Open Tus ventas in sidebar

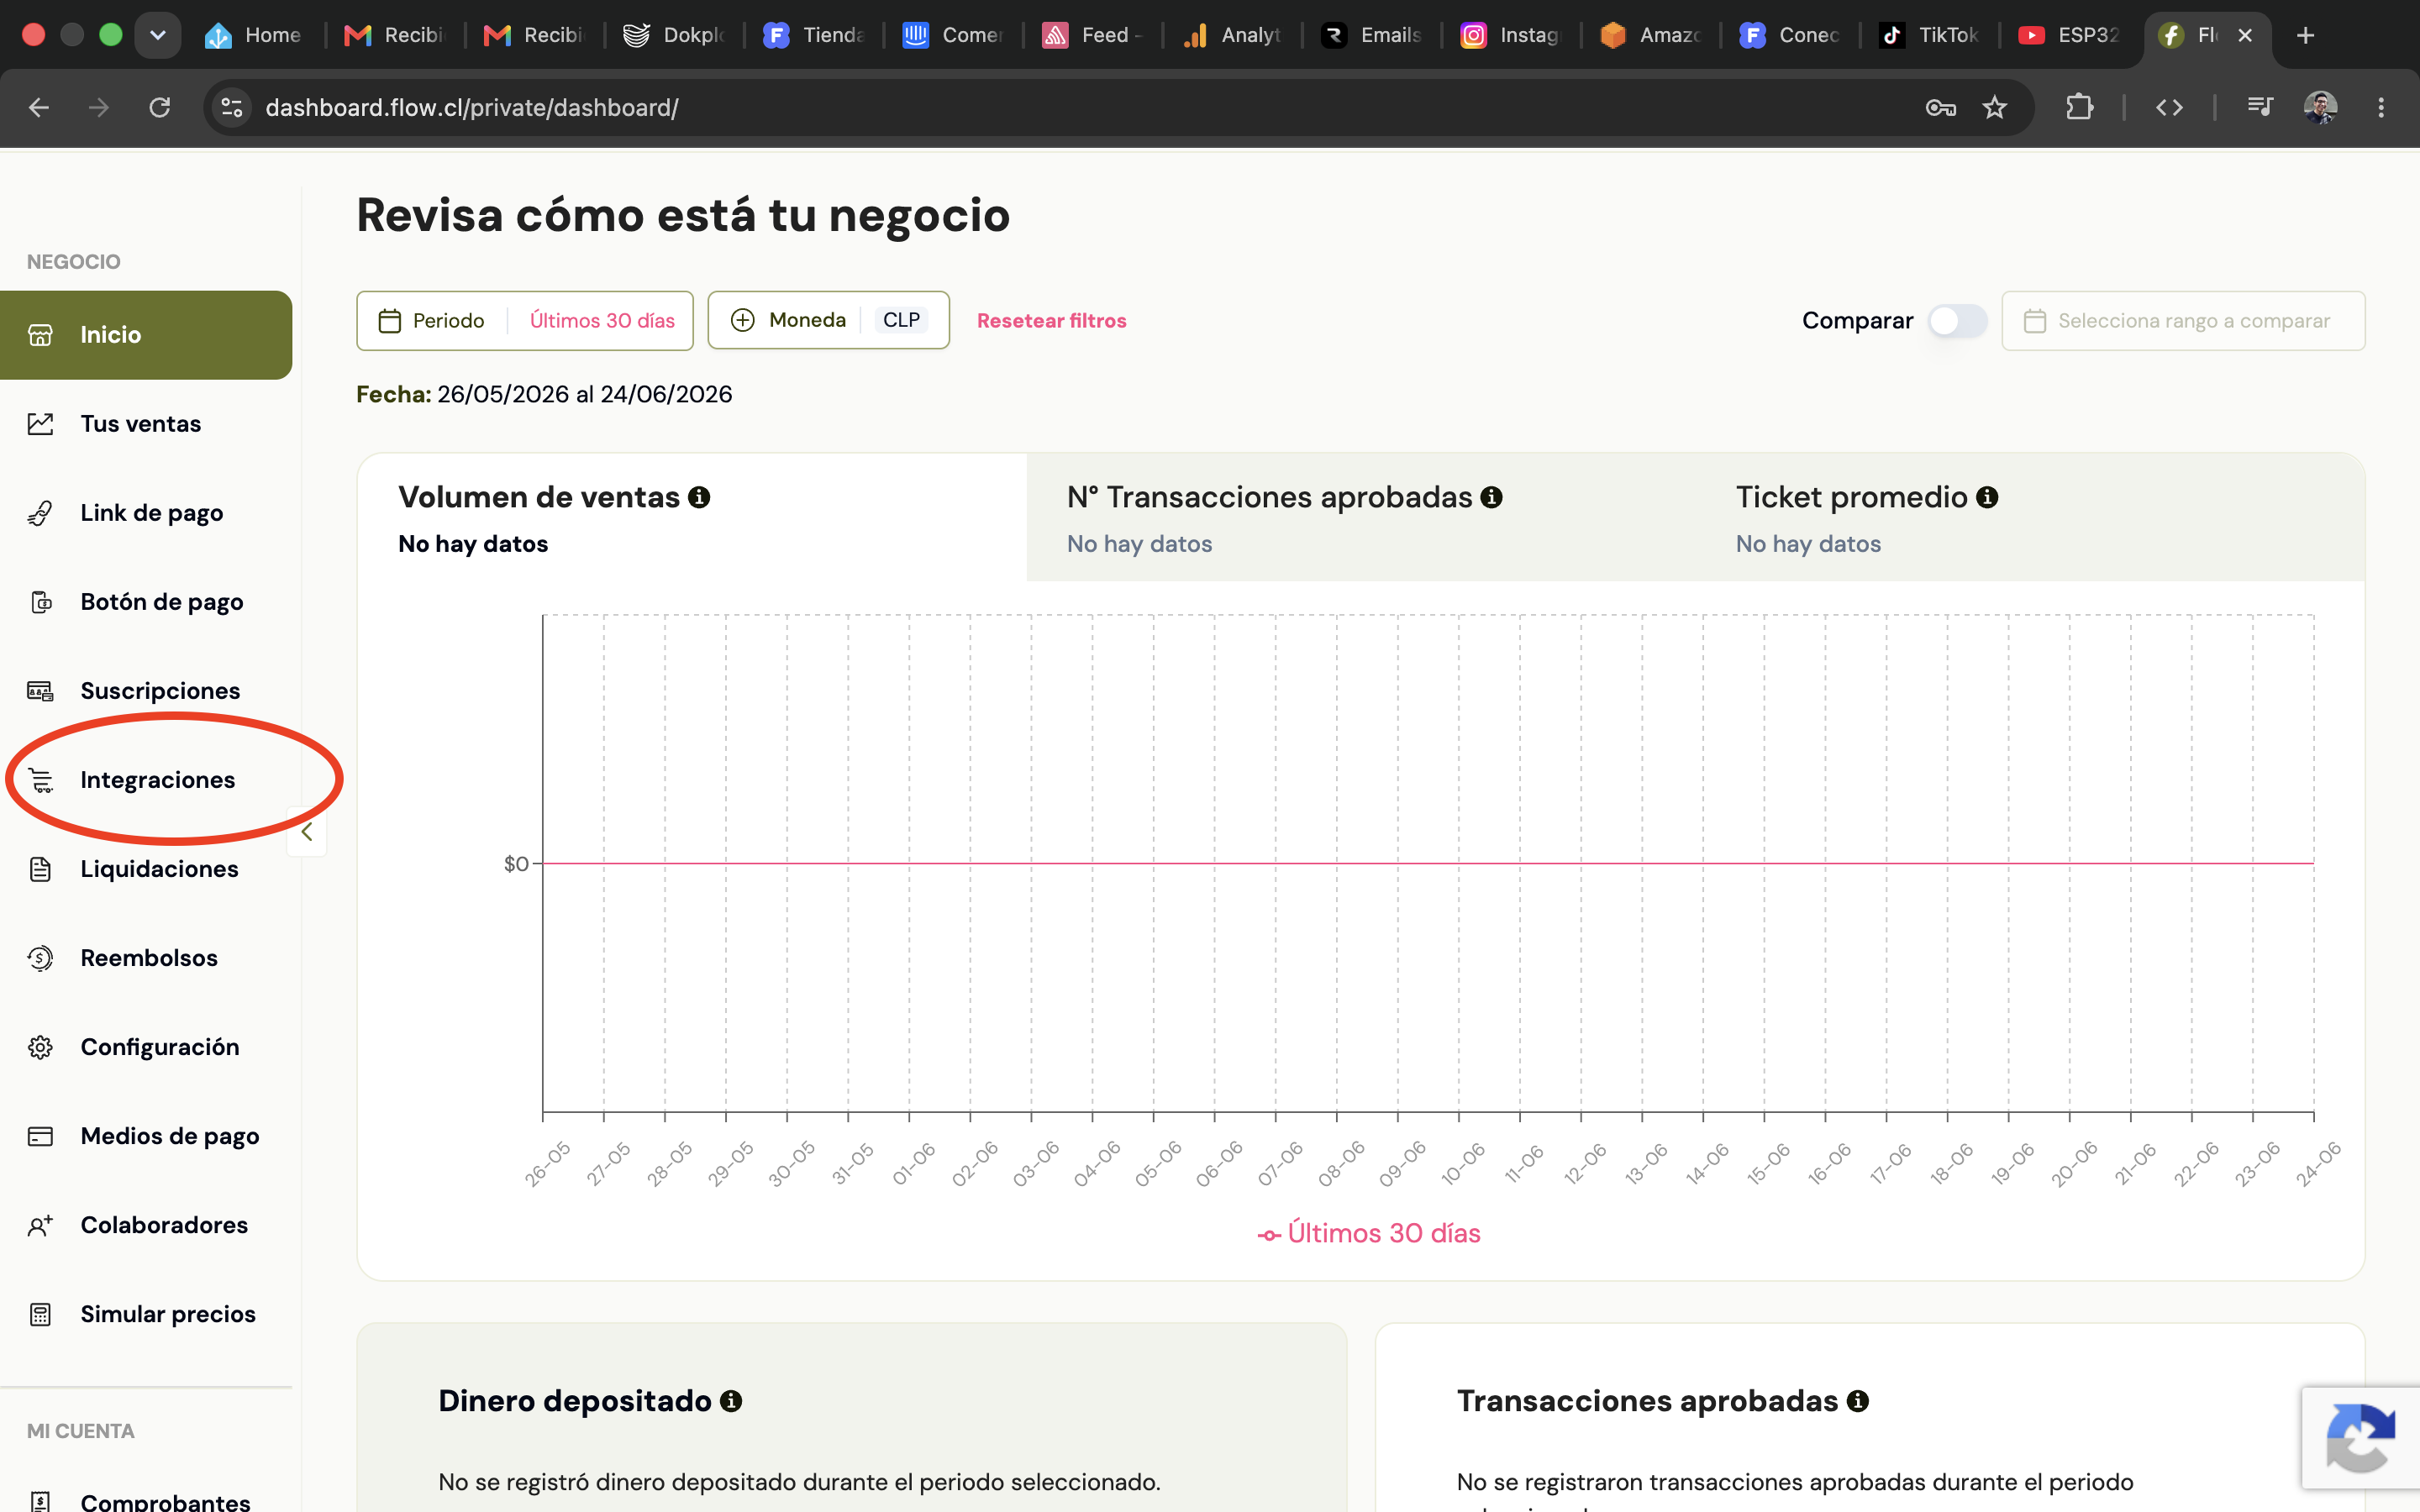pos(146,424)
